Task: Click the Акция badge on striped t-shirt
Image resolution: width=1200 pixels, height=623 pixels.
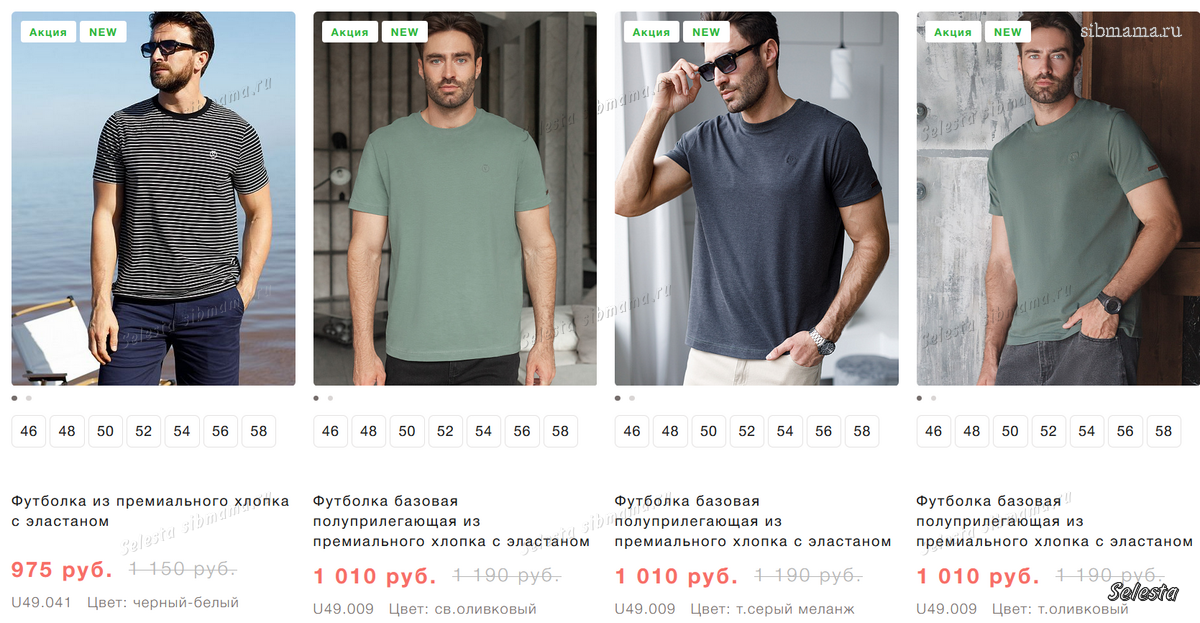Action: tap(48, 32)
